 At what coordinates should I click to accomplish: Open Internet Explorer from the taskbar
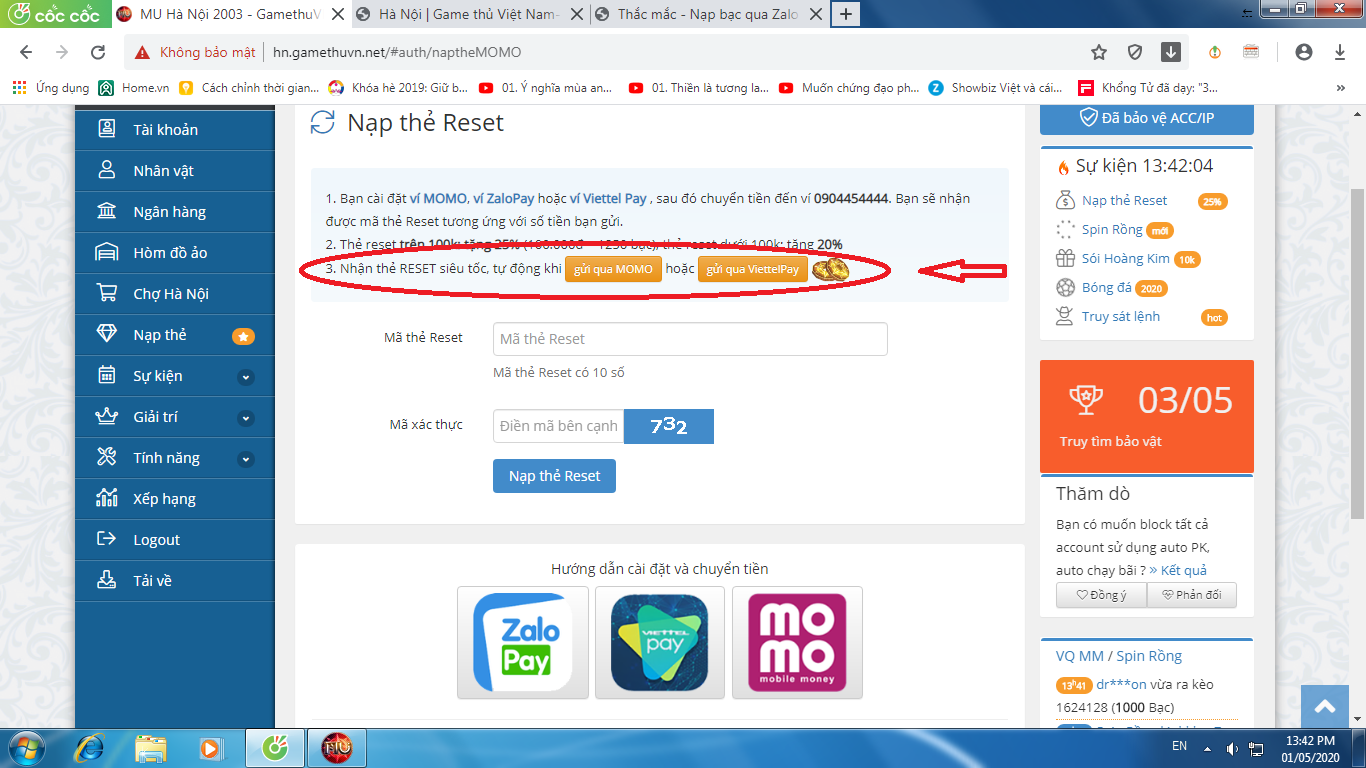(x=90, y=747)
